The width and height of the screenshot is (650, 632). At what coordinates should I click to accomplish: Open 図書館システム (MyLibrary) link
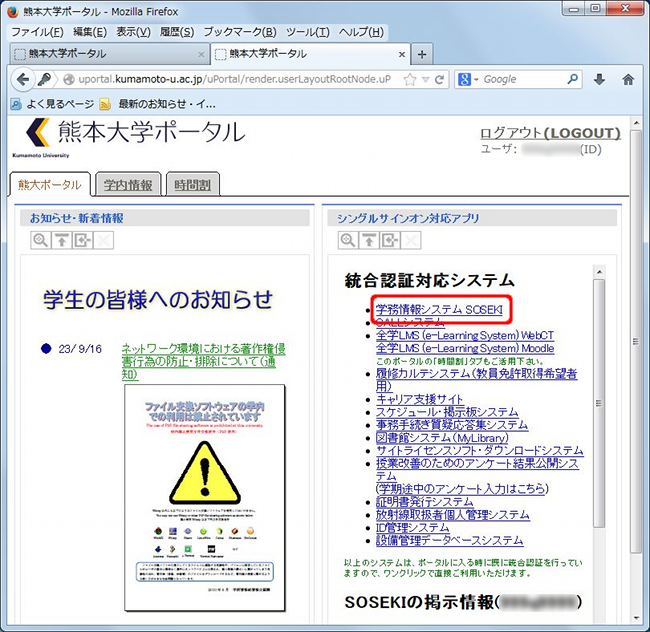pos(442,438)
